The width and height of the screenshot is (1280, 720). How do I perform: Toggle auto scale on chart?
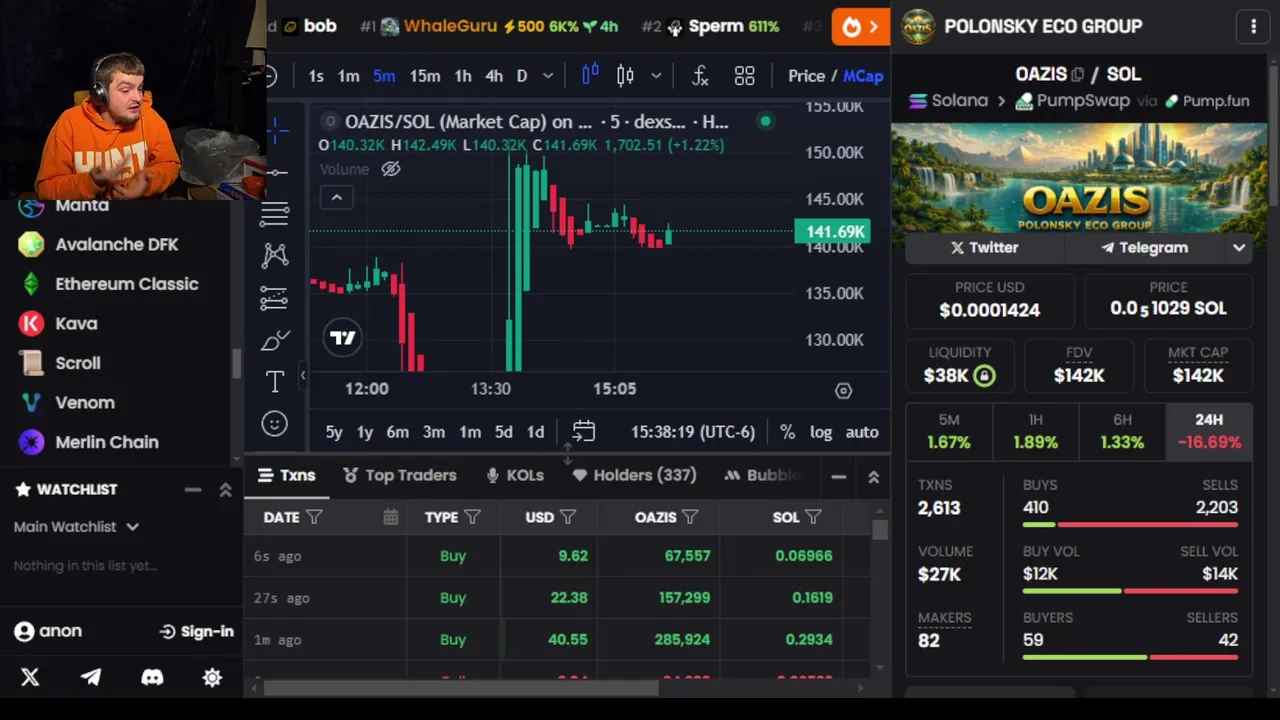[862, 432]
